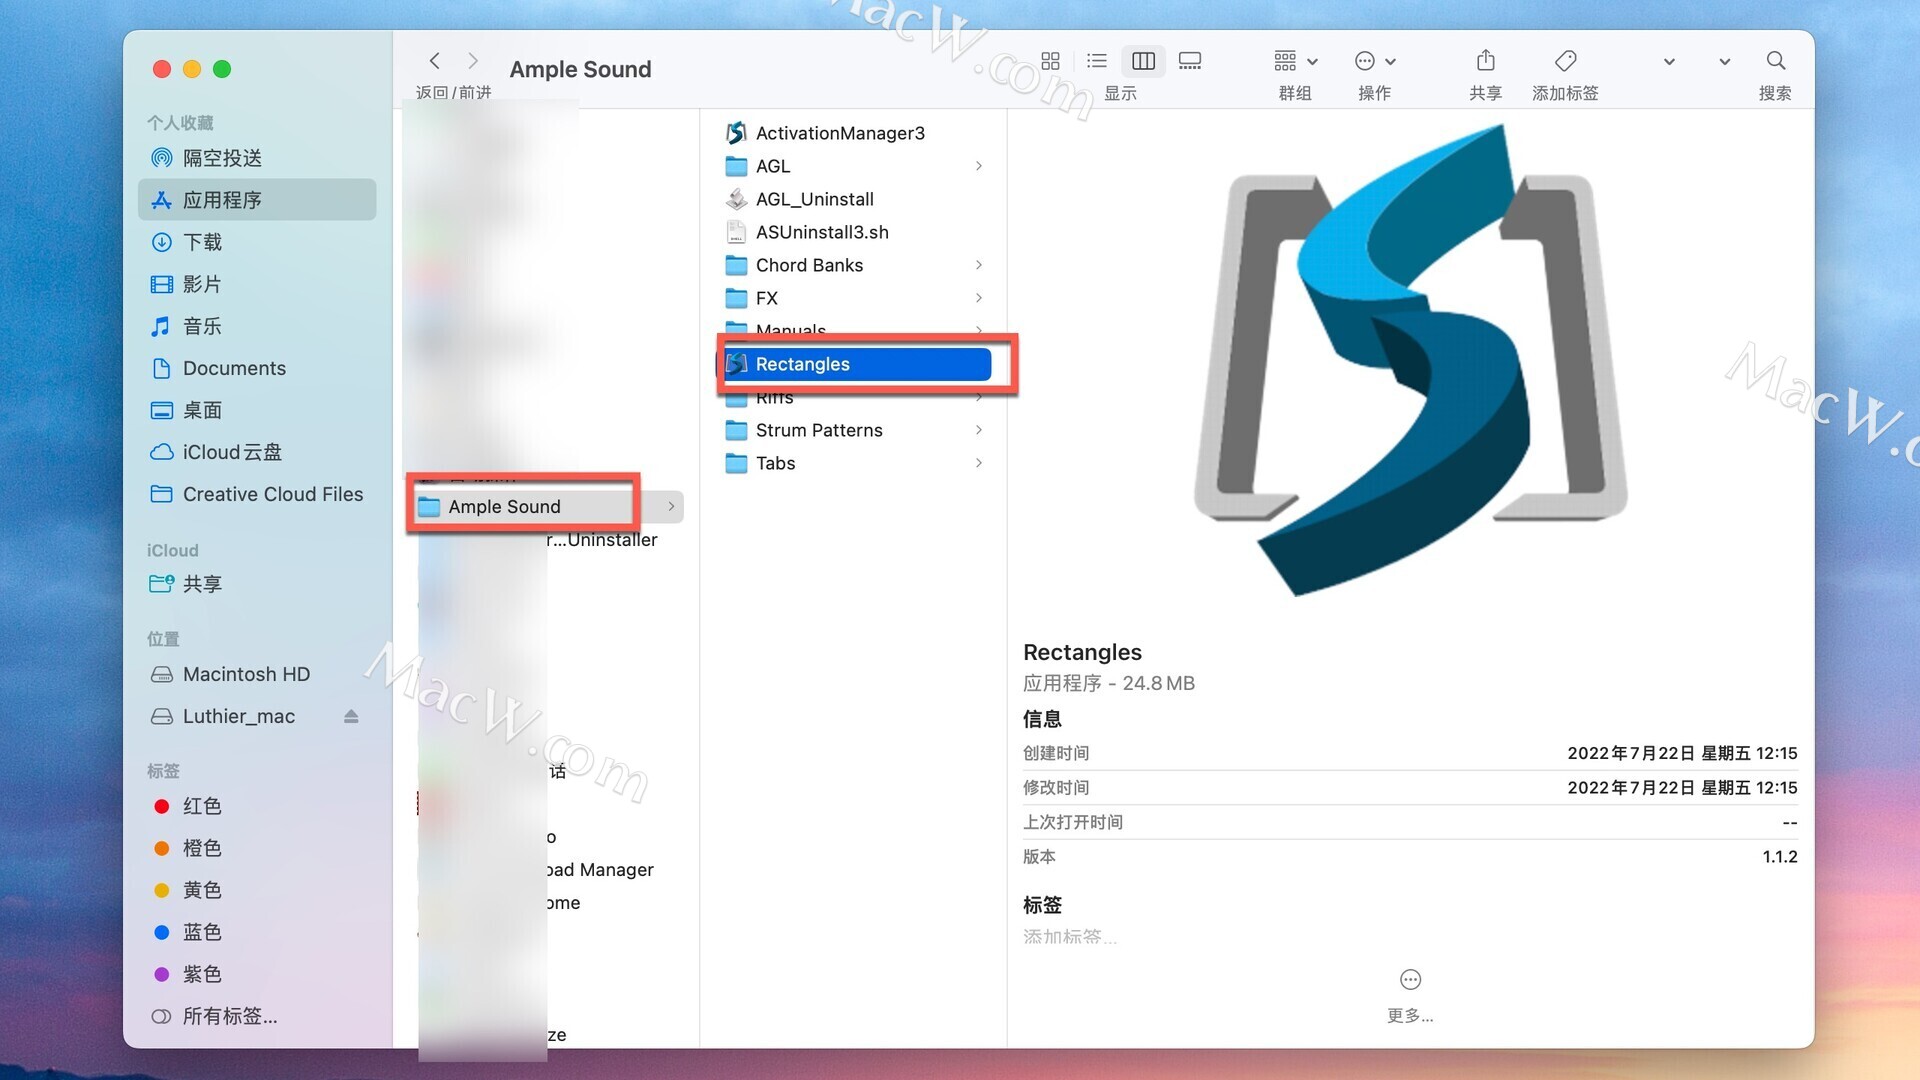Click the add tags (添加标签…) field
The image size is (1920, 1080).
1070,937
